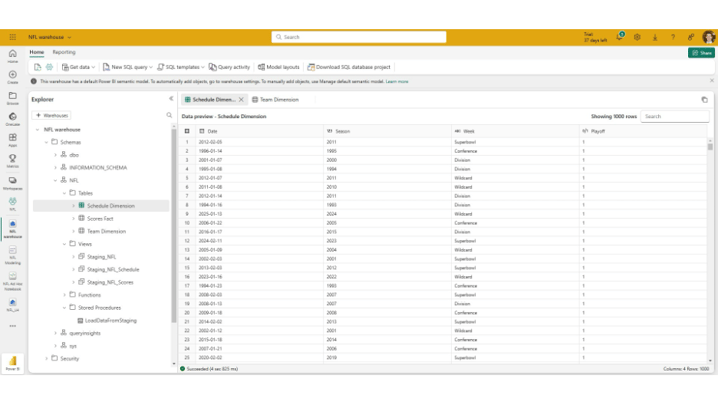
Task: Open the OneLake icon in left rail
Action: point(13,119)
